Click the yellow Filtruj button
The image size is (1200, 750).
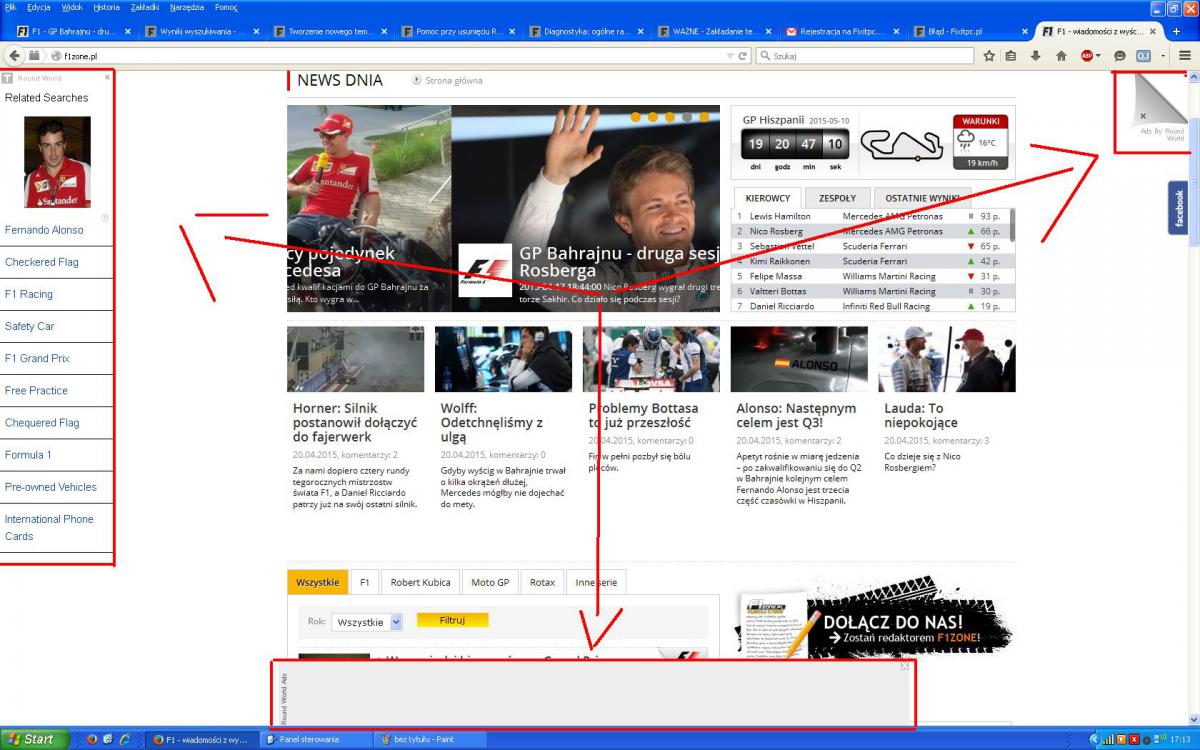[452, 620]
